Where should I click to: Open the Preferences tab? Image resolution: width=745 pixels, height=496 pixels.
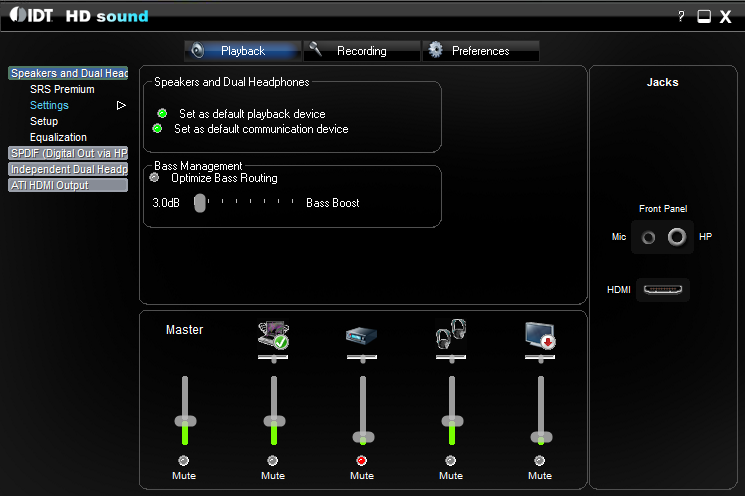click(x=480, y=51)
